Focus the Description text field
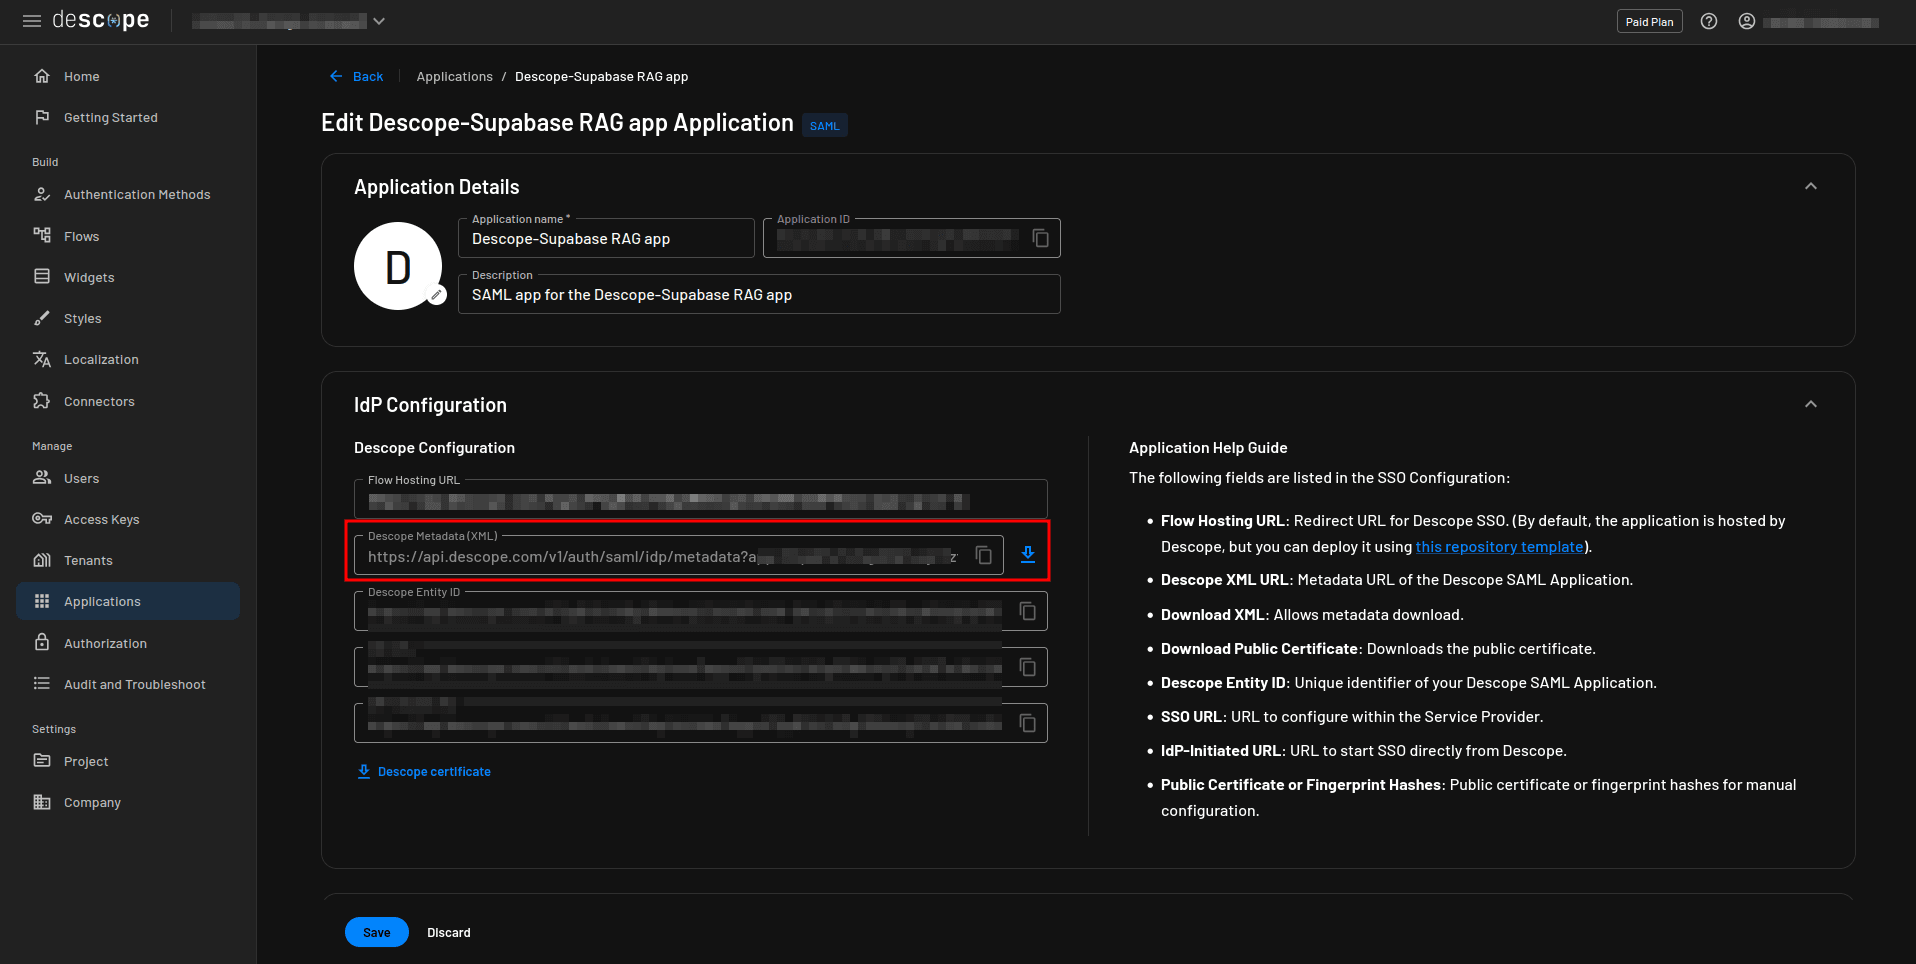Screen dimensions: 1916x964 (758, 295)
